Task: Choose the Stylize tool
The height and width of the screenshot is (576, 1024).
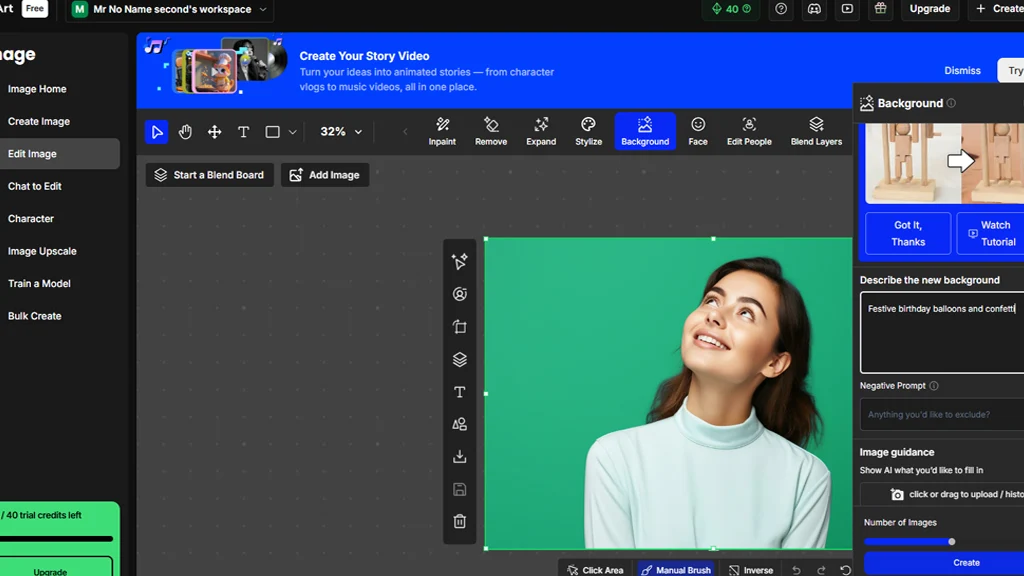Action: tap(588, 131)
